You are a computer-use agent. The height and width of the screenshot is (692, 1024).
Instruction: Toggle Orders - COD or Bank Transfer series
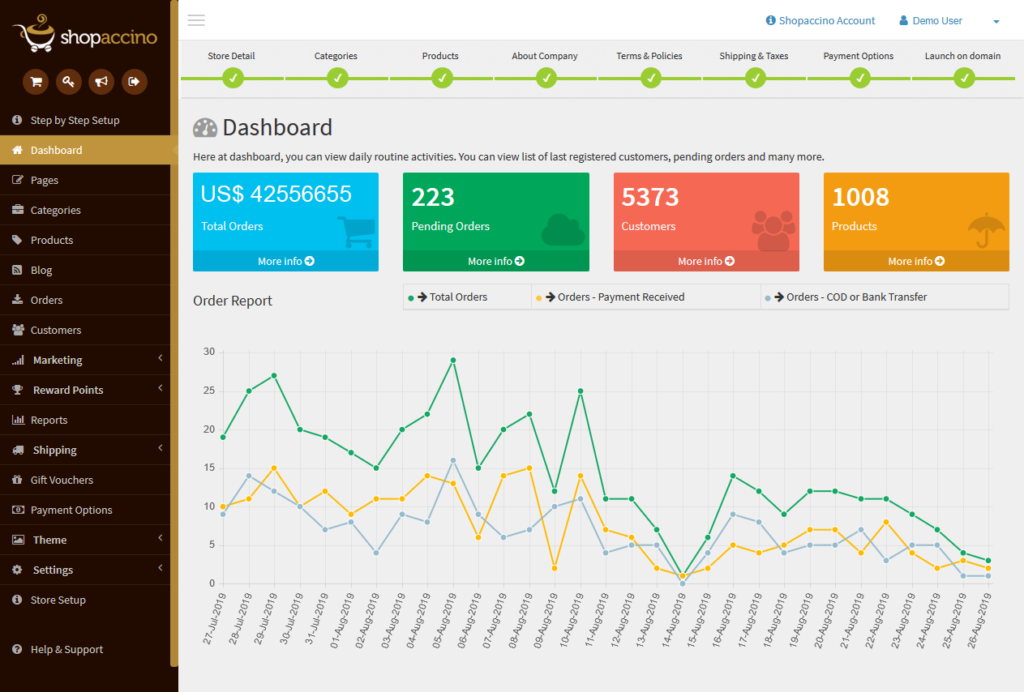(850, 297)
